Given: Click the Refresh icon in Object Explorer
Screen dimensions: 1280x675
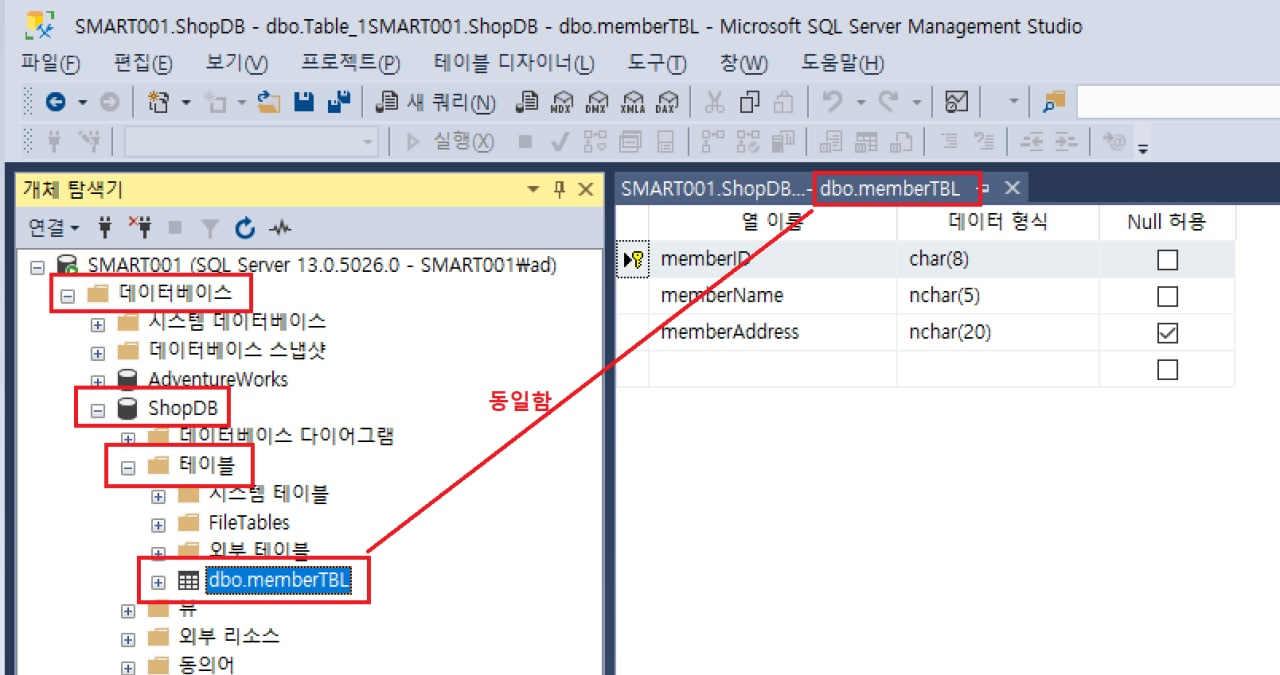Looking at the screenshot, I should pos(245,228).
